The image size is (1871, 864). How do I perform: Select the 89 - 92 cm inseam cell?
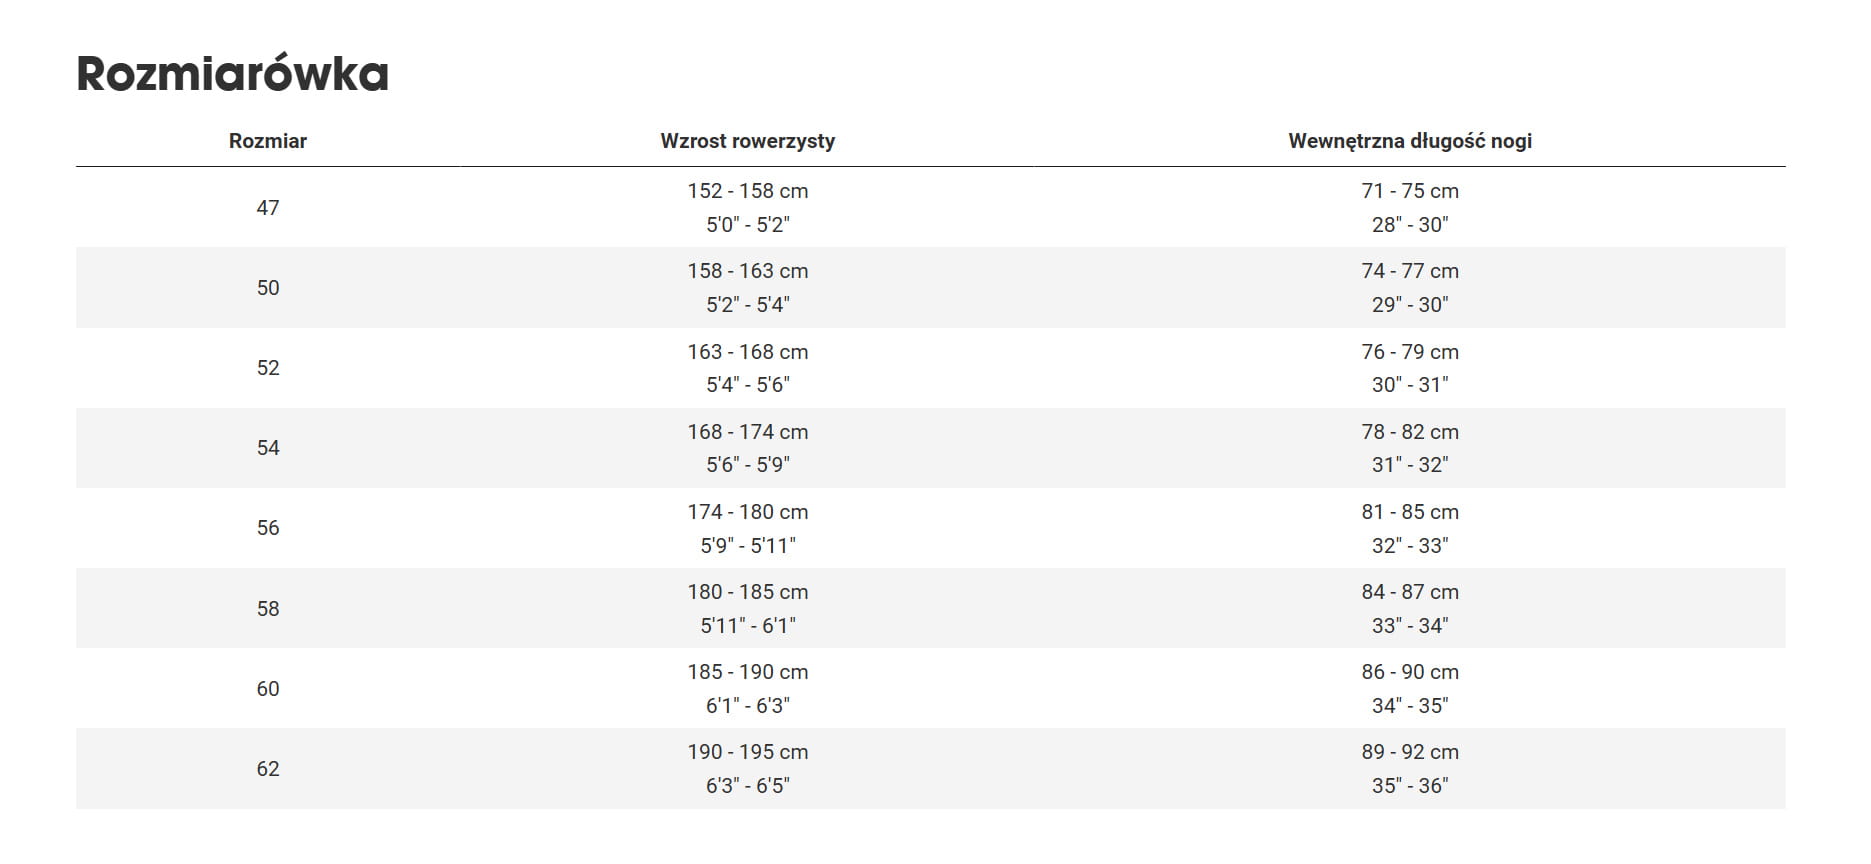pyautogui.click(x=1409, y=752)
